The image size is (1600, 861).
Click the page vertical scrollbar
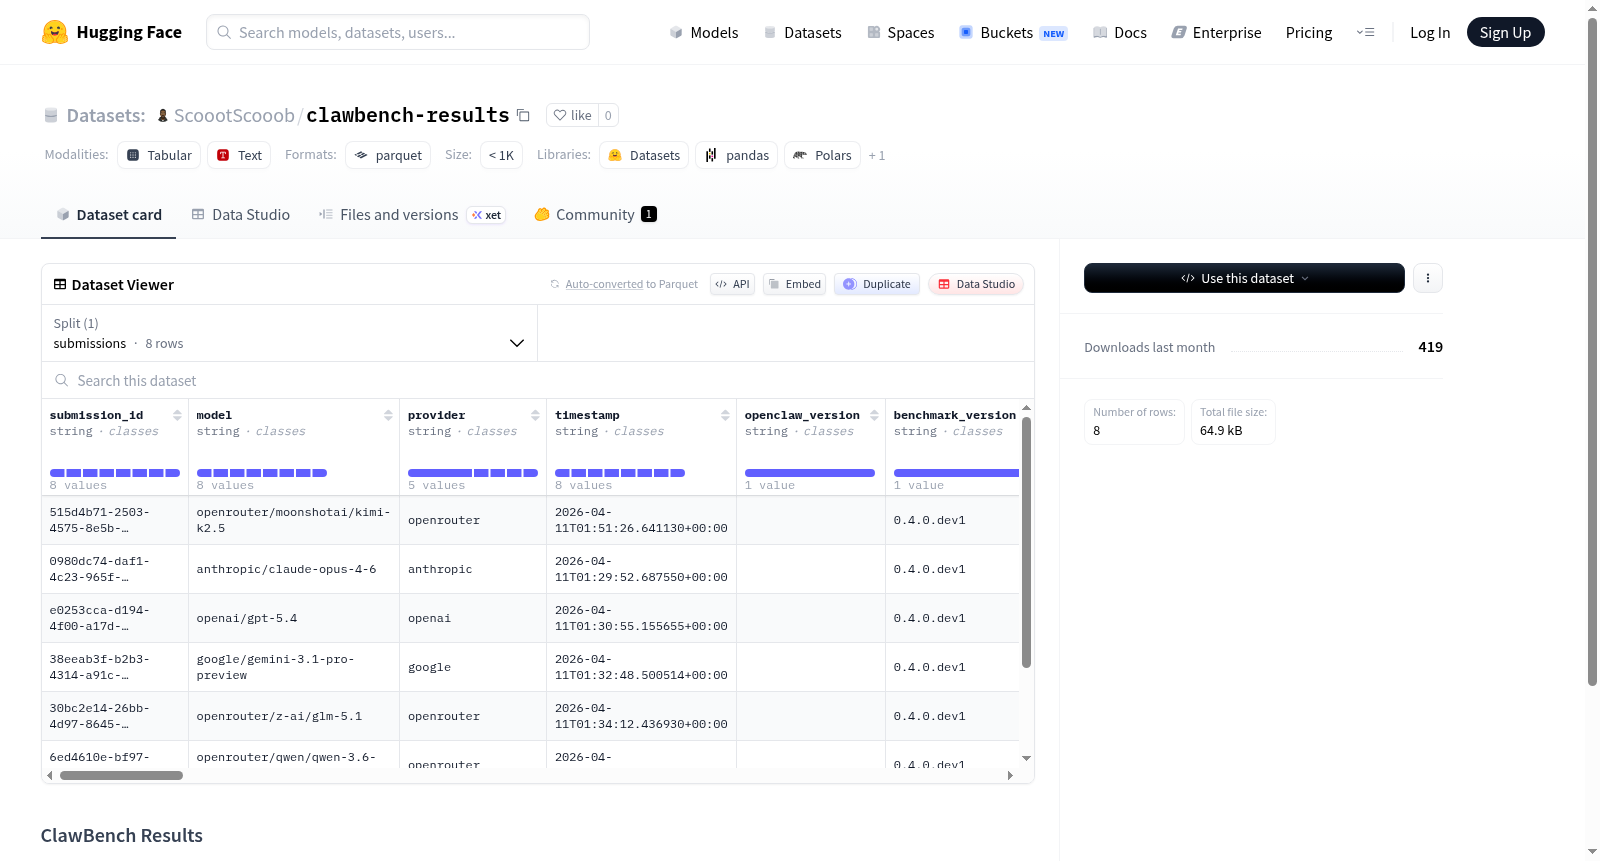[x=1593, y=350]
